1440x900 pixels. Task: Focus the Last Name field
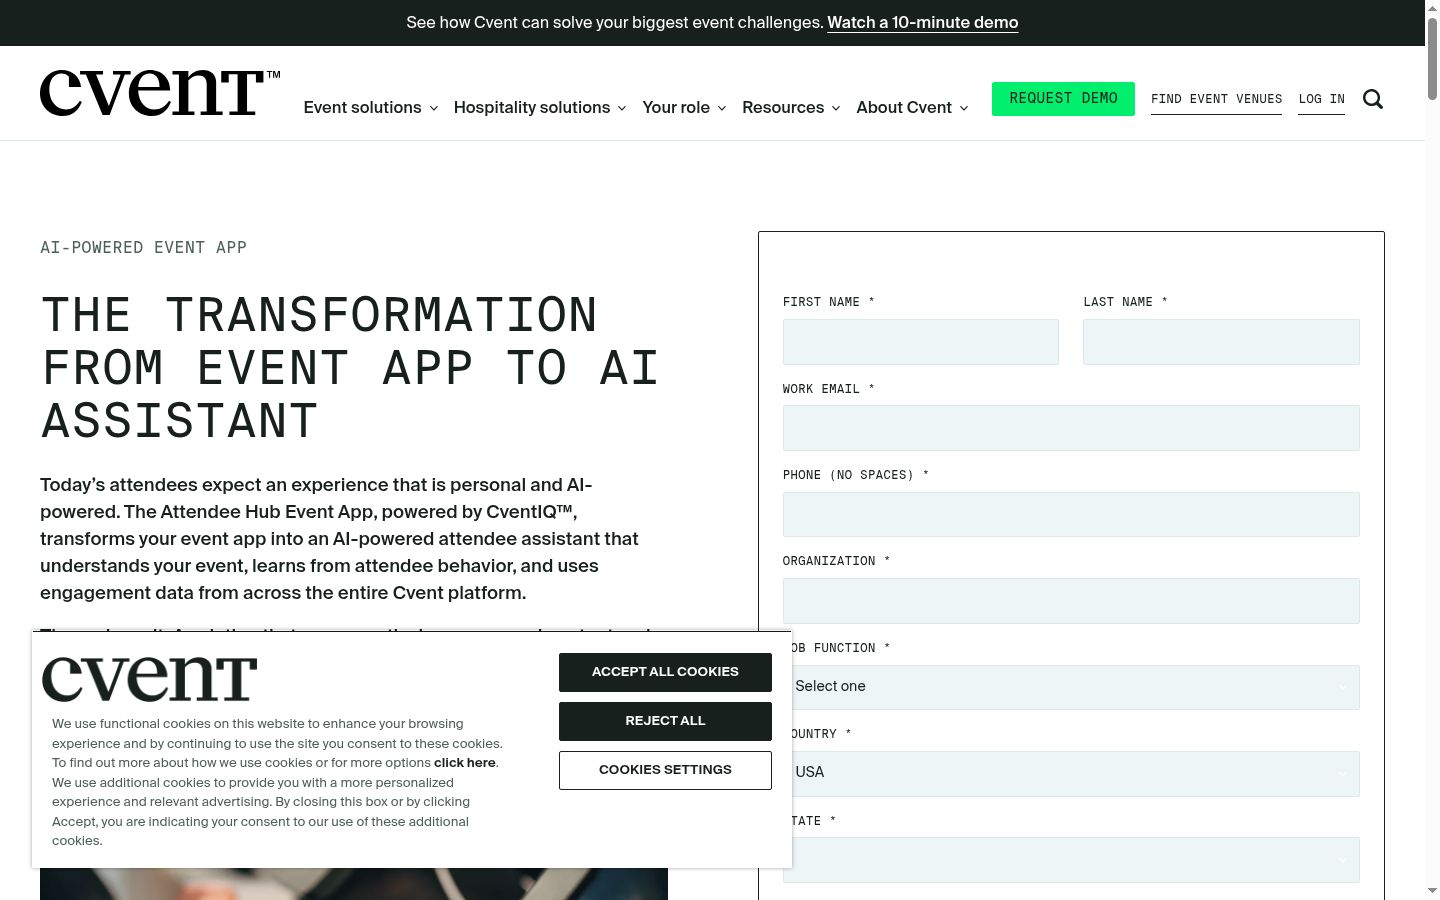click(x=1221, y=342)
